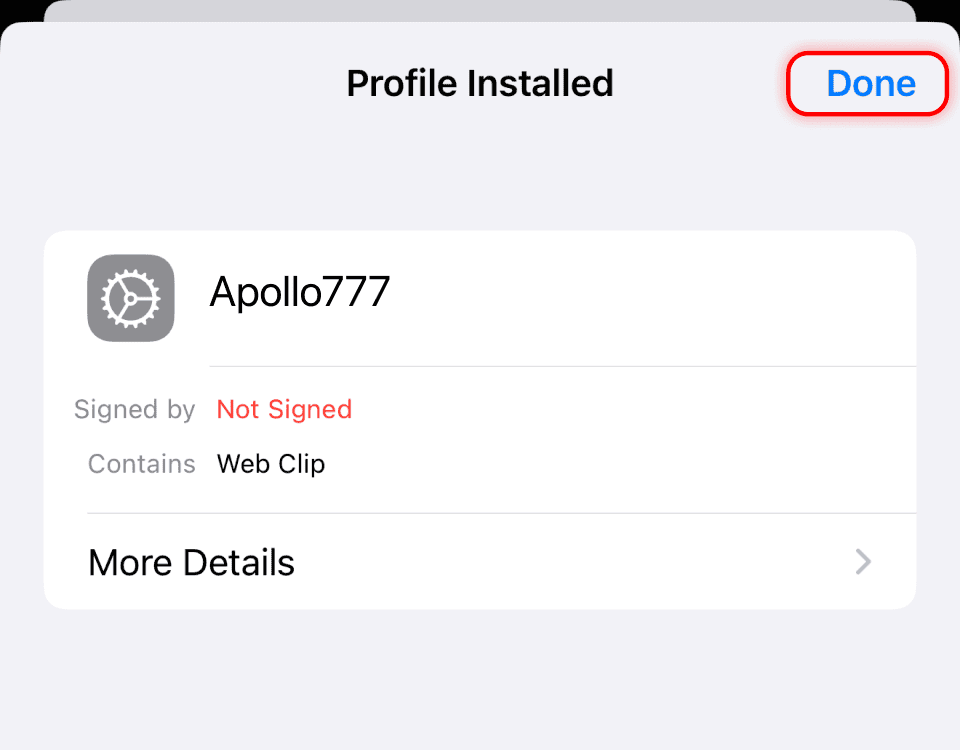960x750 pixels.
Task: Tap Done to dismiss the profile dialog
Action: 869,83
